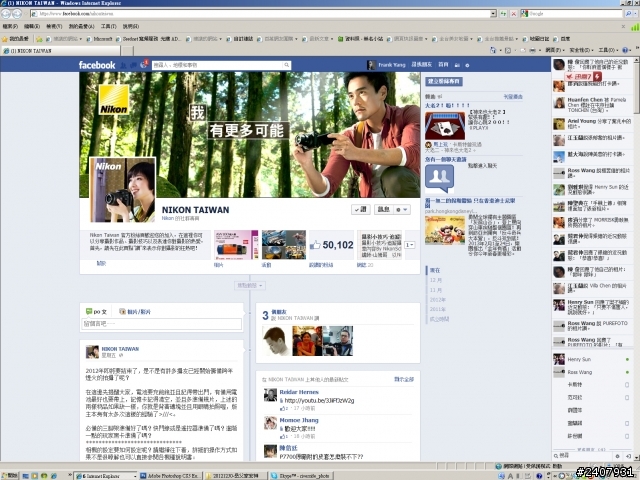Open the View (檢視) menu
640x480 pixels.
tap(54, 27)
